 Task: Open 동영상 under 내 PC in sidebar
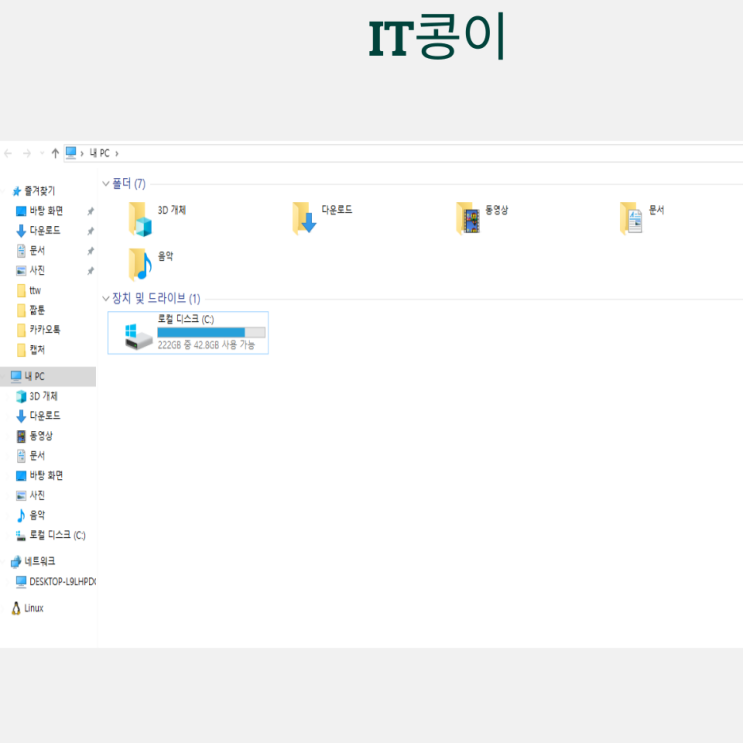click(x=41, y=436)
